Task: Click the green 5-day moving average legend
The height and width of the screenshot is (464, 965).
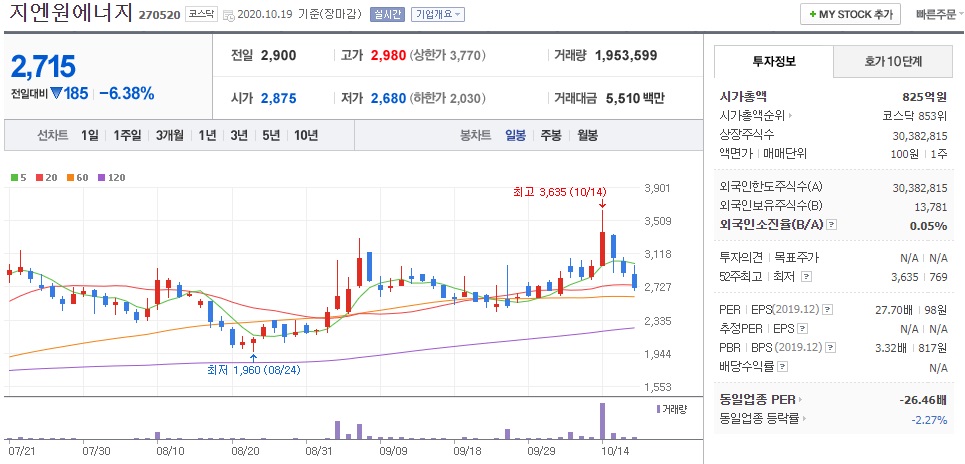Action: (18, 178)
